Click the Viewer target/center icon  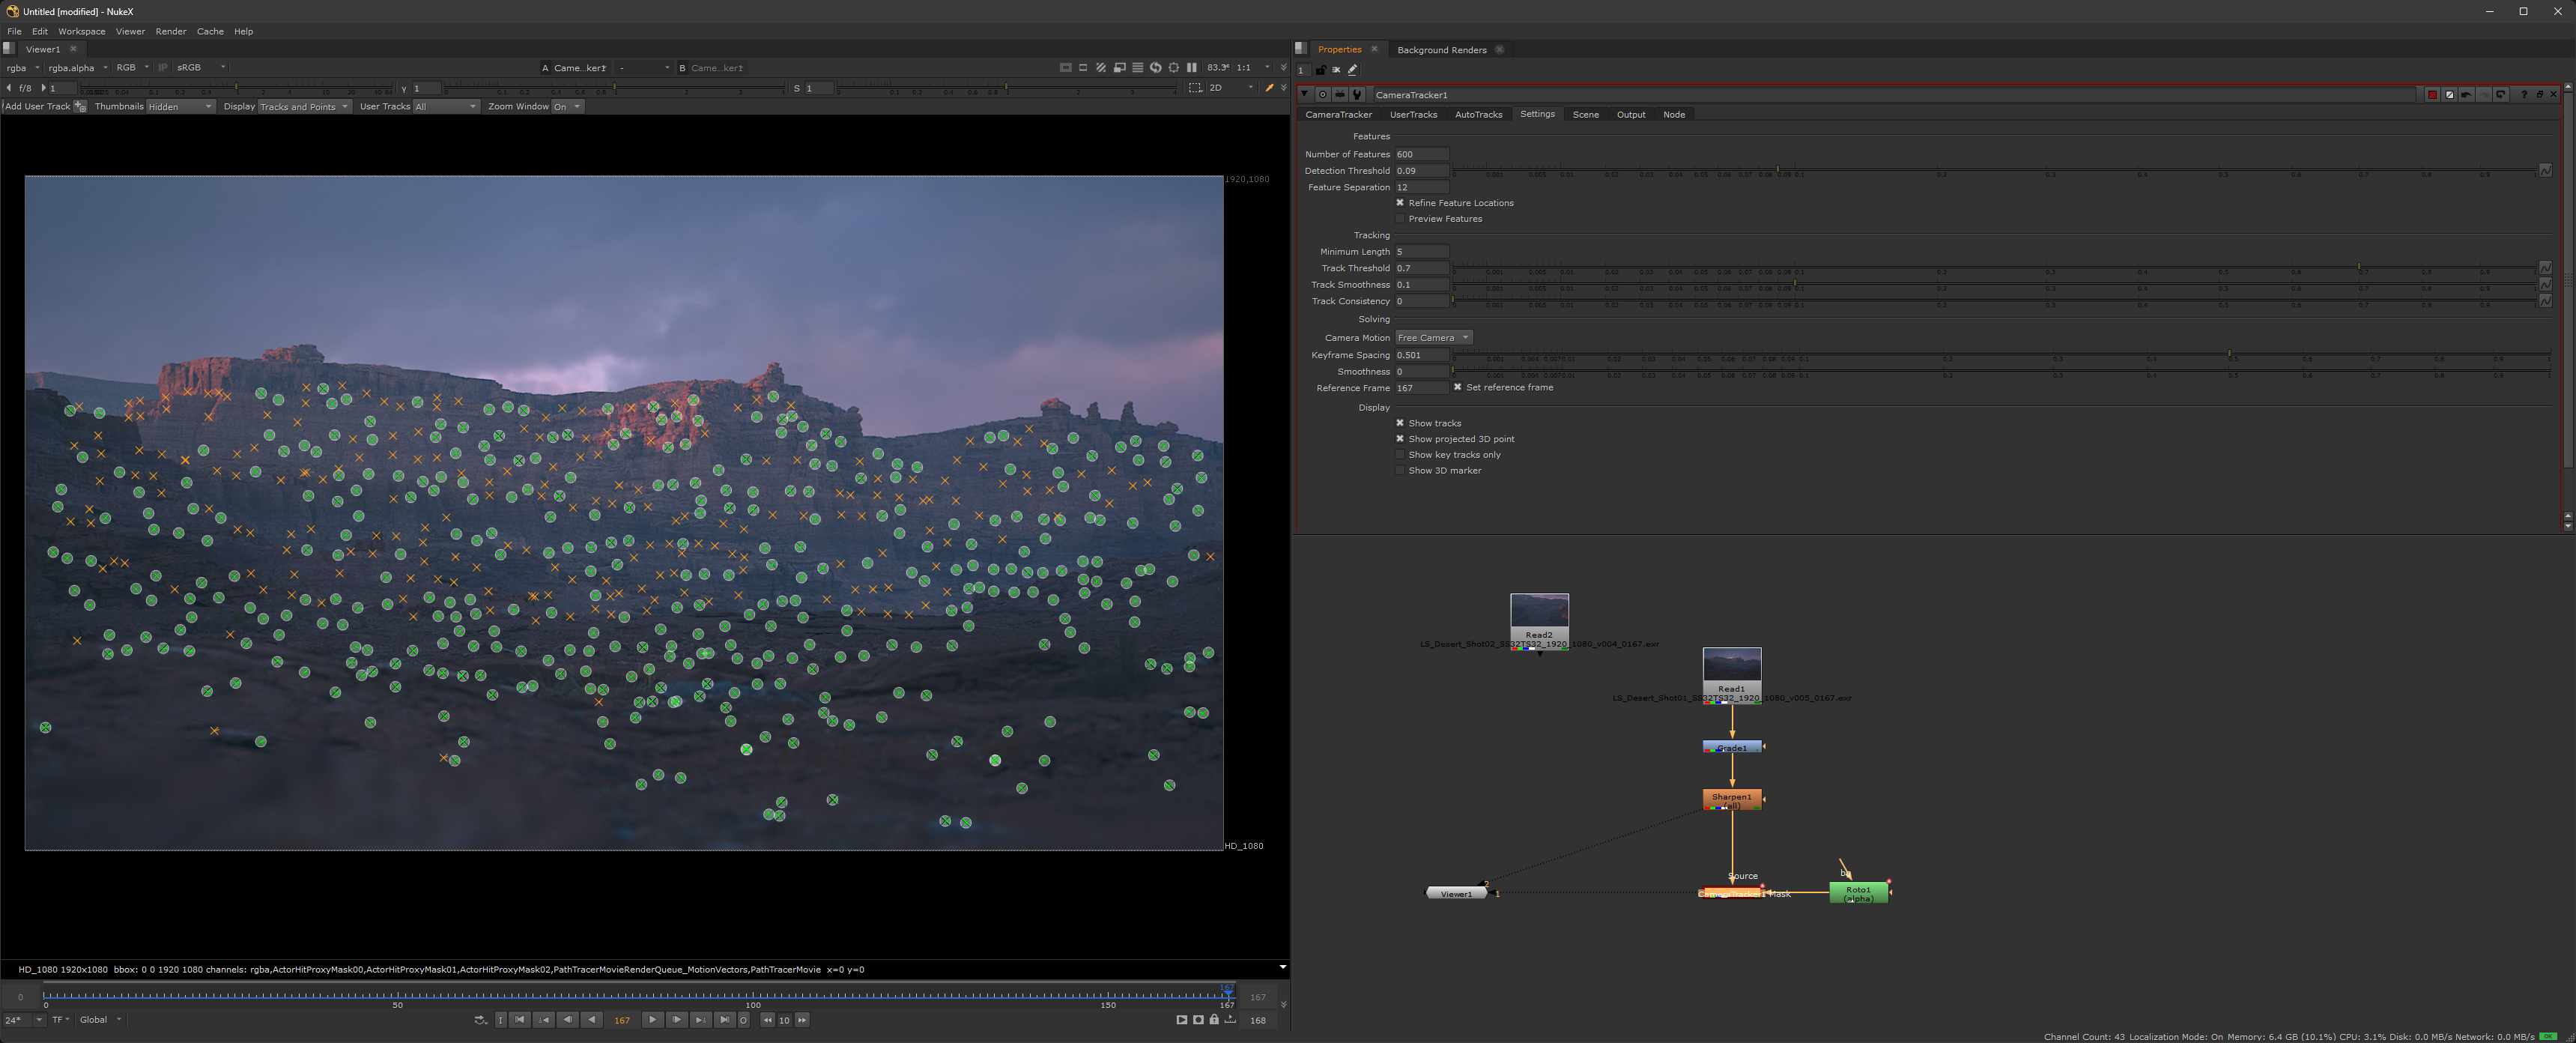point(1173,68)
